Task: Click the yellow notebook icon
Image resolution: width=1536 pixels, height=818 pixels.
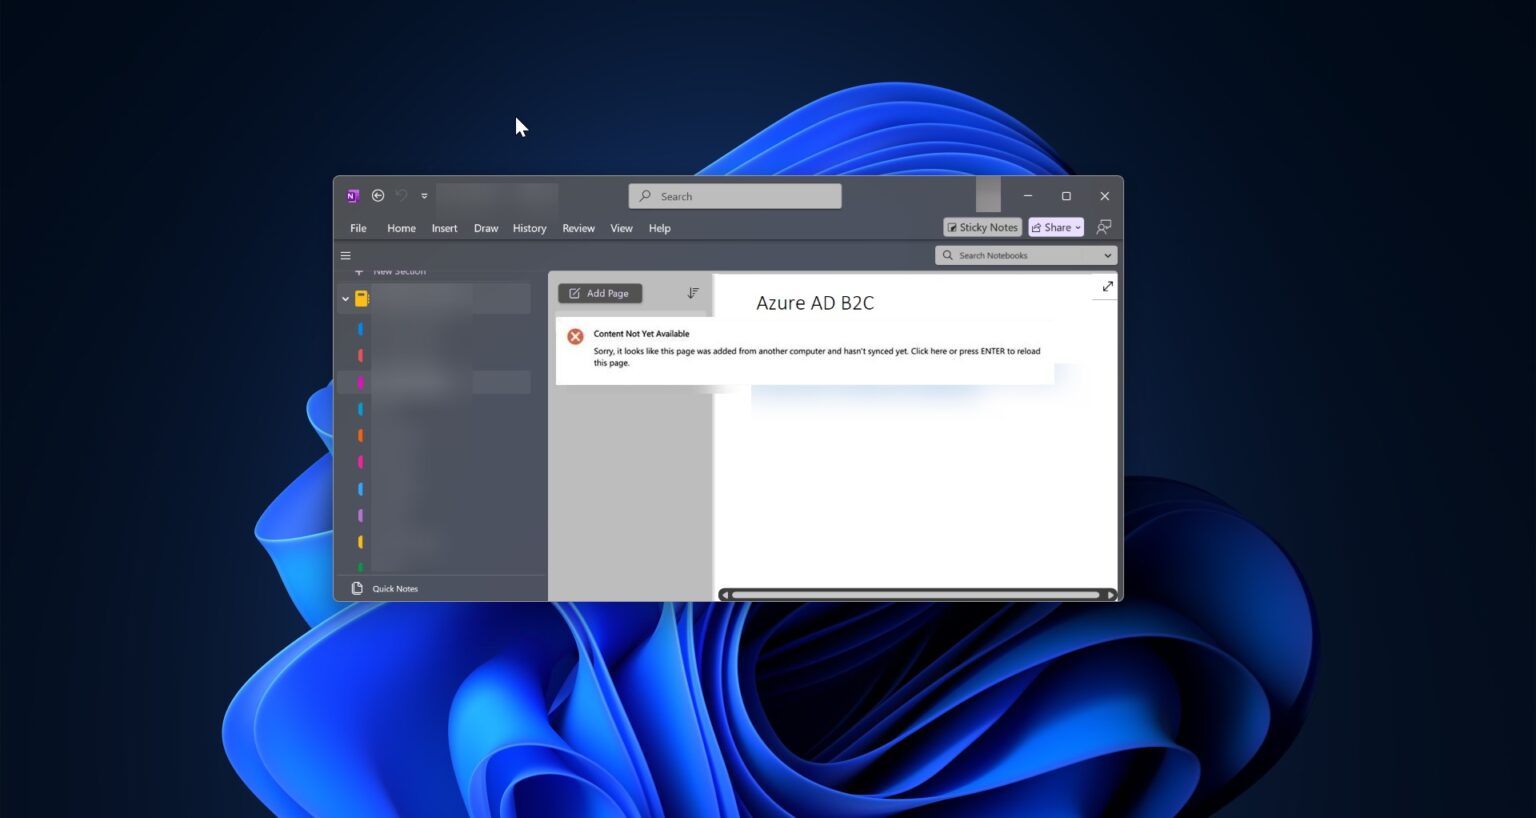Action: coord(362,298)
